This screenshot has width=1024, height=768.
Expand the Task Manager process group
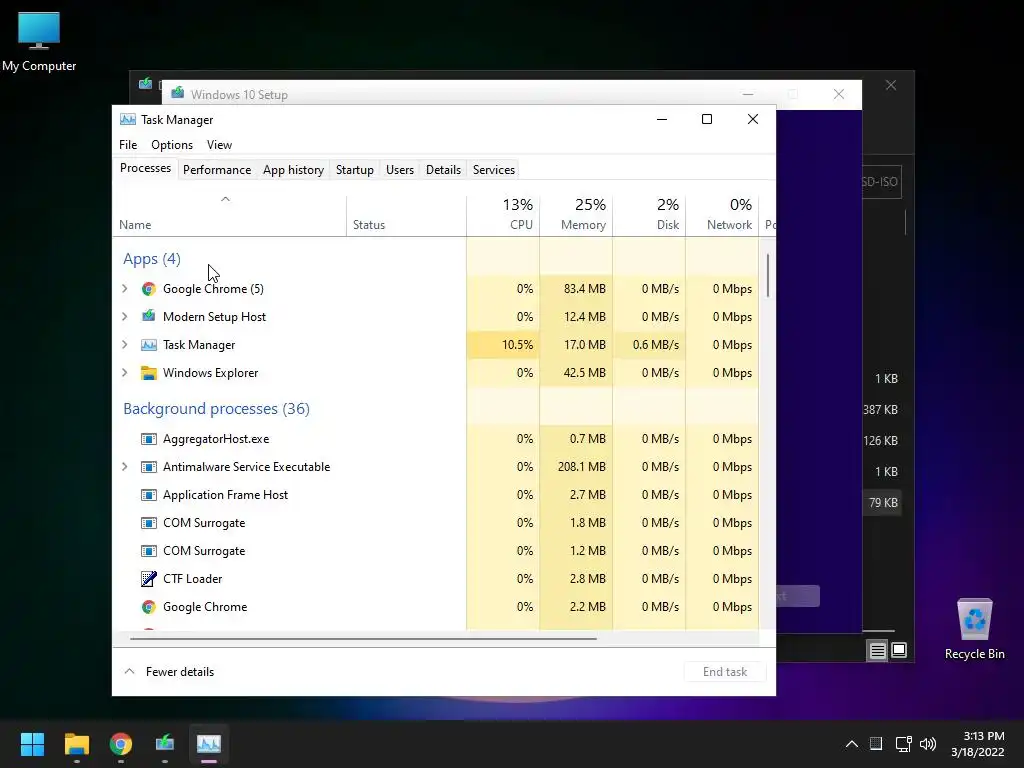[125, 345]
